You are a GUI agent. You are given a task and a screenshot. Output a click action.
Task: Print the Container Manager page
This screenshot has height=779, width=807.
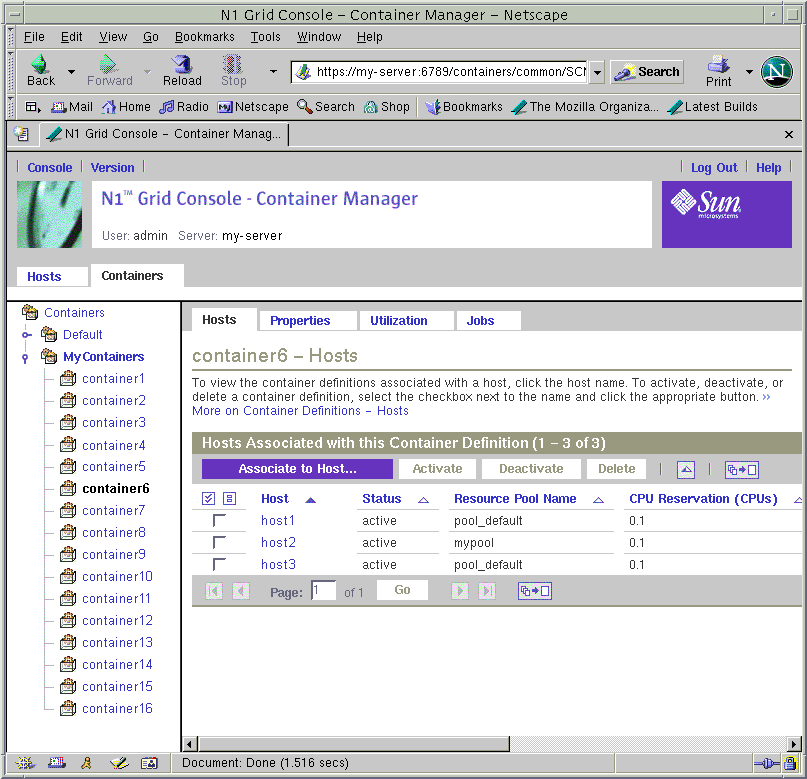pos(717,70)
